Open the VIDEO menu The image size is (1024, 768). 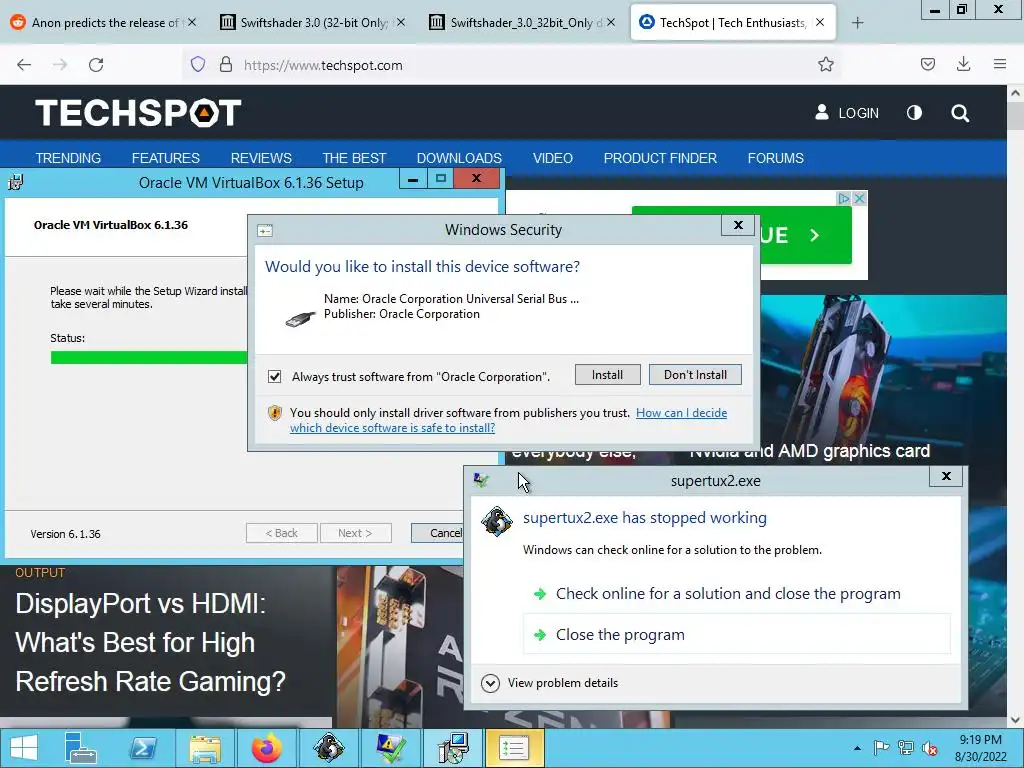(552, 158)
